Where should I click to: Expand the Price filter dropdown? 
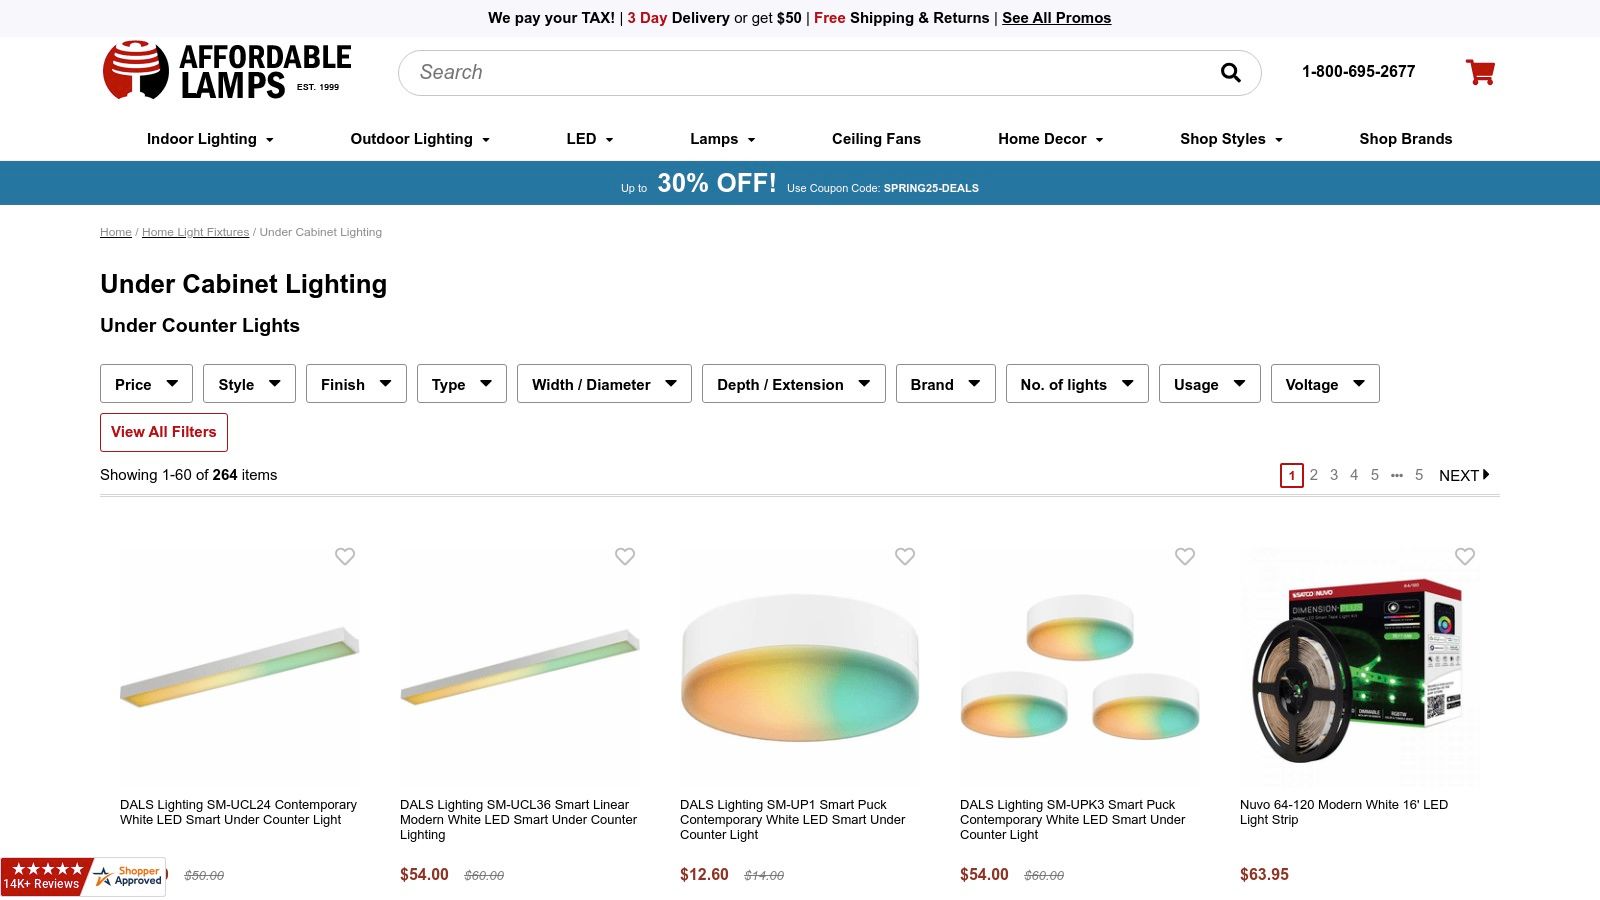(146, 384)
